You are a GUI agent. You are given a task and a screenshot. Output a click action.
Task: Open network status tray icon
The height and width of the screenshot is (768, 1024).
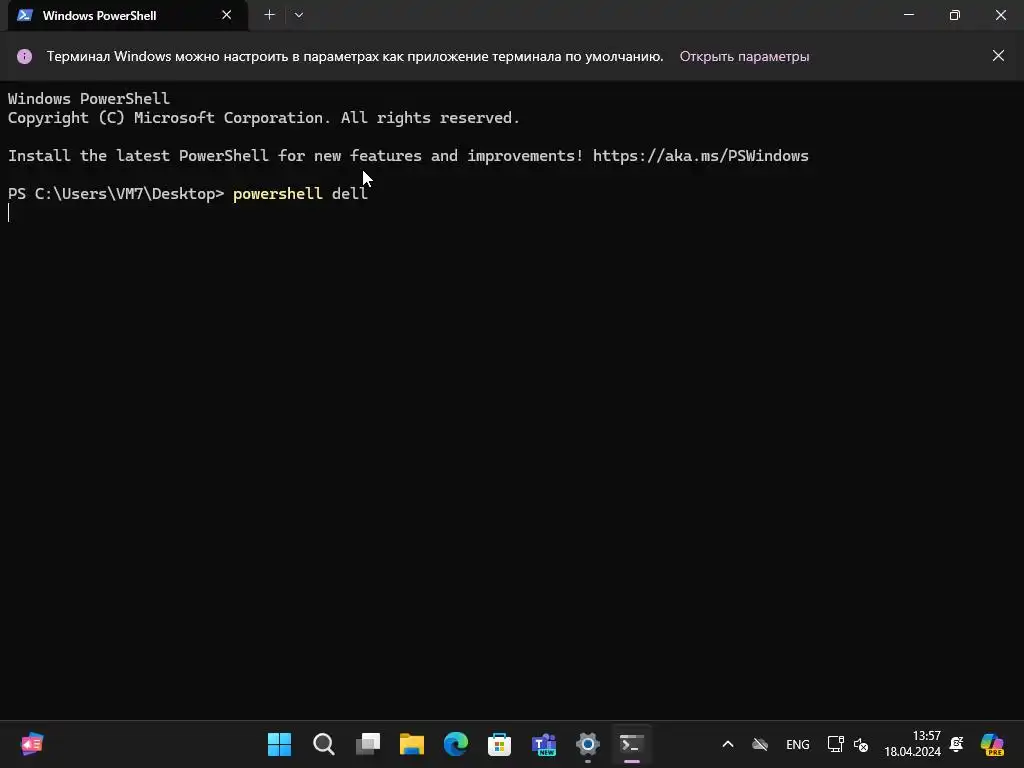pos(835,744)
